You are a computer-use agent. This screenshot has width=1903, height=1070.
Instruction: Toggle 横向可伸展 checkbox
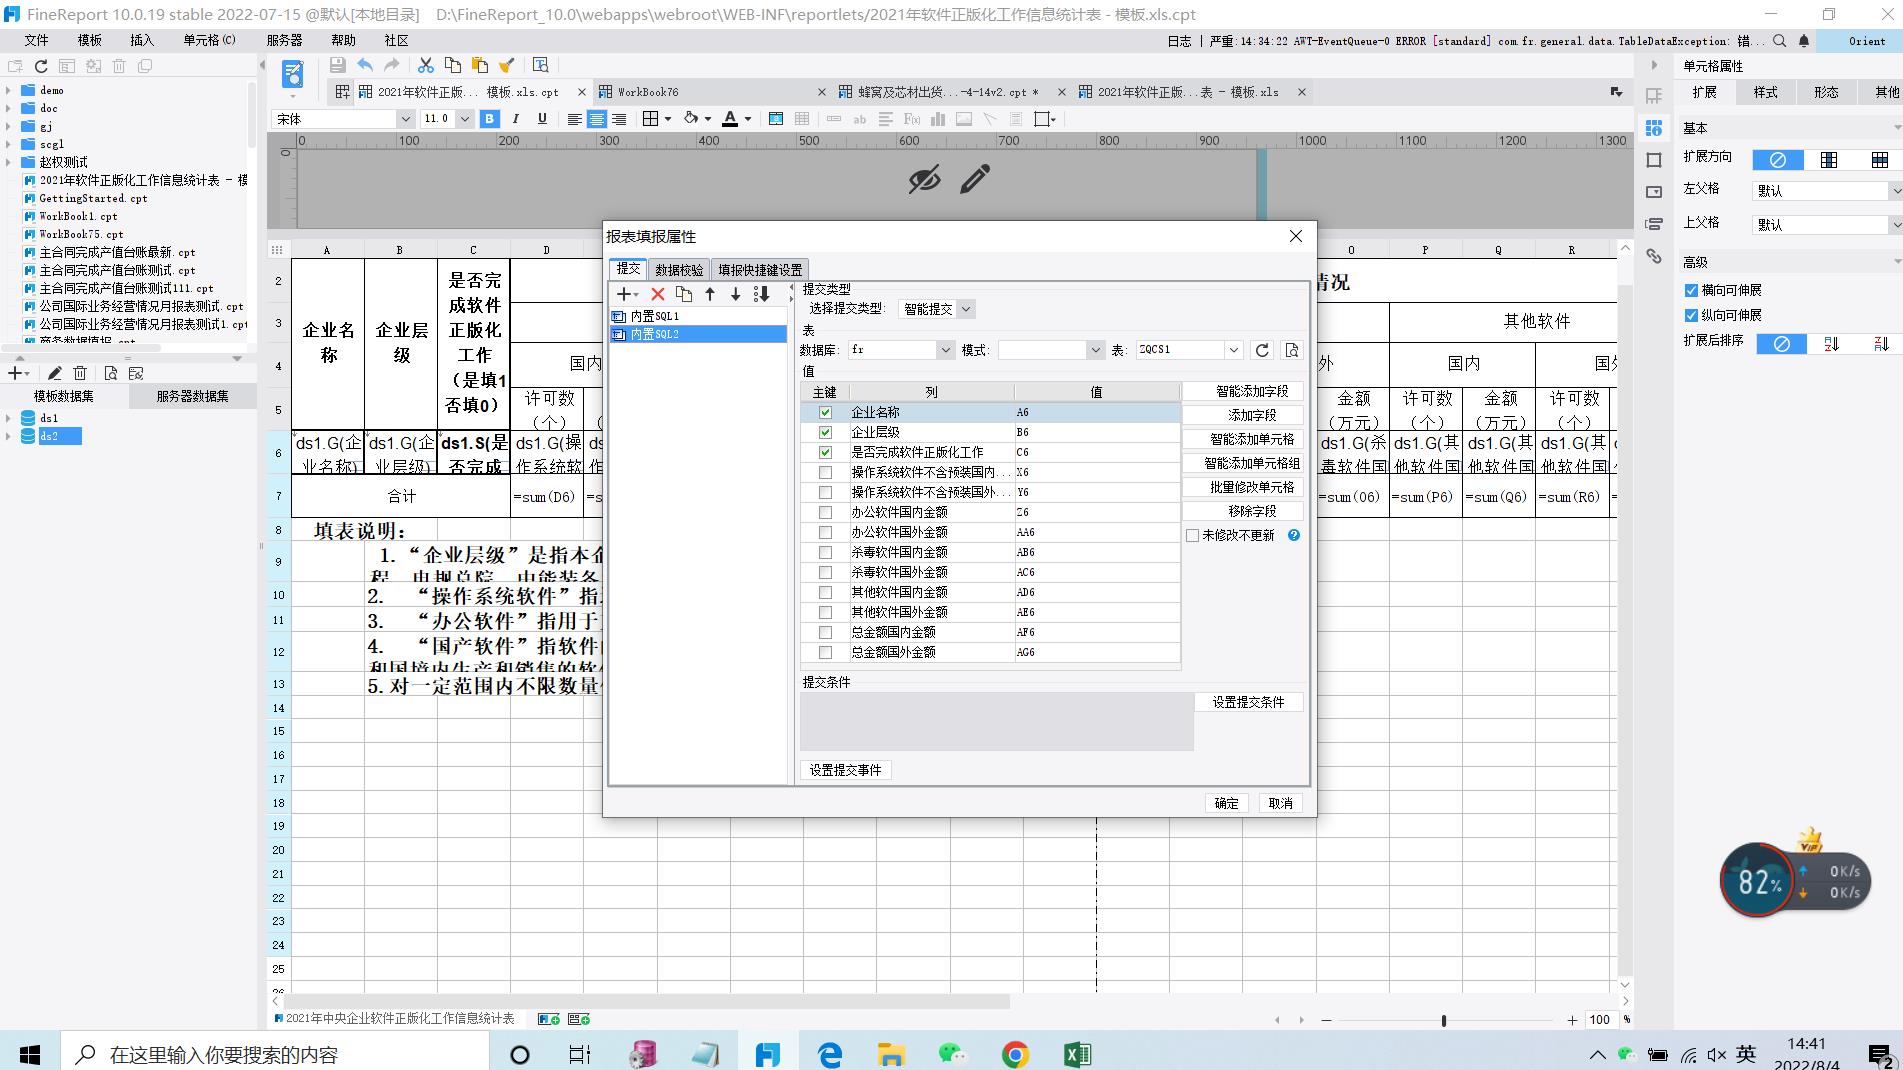point(1691,290)
